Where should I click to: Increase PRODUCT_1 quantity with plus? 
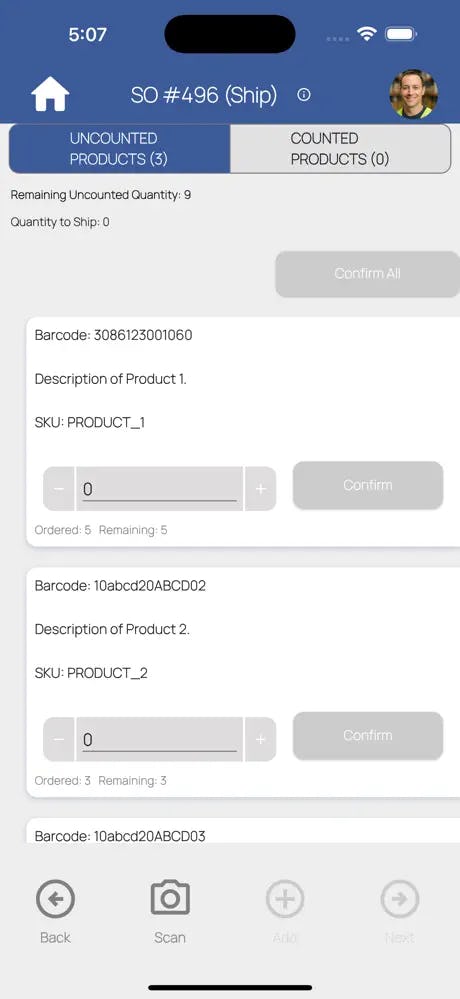(261, 489)
